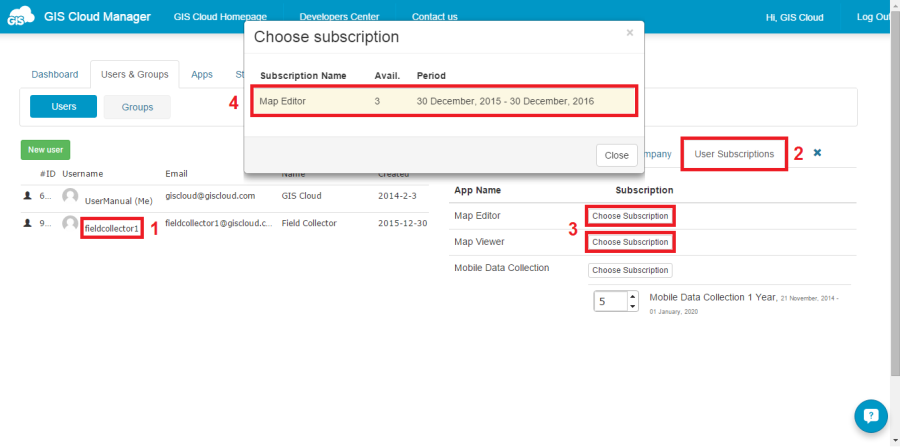Click person icon in fieldcollector1 row
Viewport: 900px width, 447px height.
(27, 223)
